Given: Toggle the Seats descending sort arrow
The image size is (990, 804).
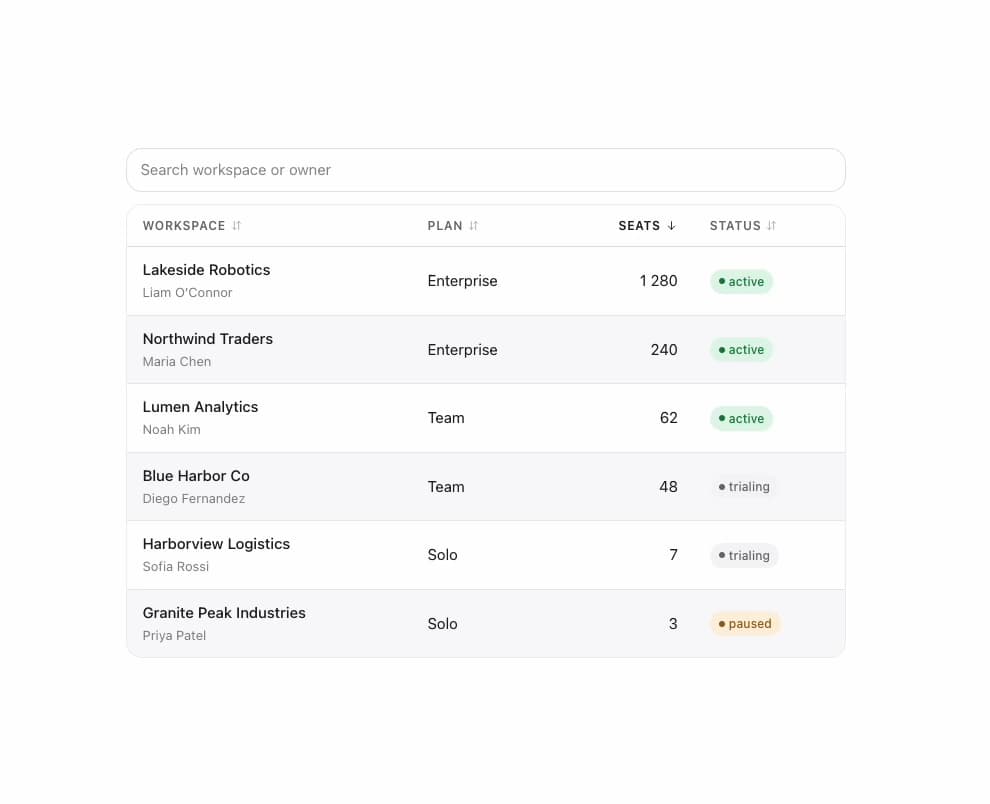Looking at the screenshot, I should coord(671,225).
